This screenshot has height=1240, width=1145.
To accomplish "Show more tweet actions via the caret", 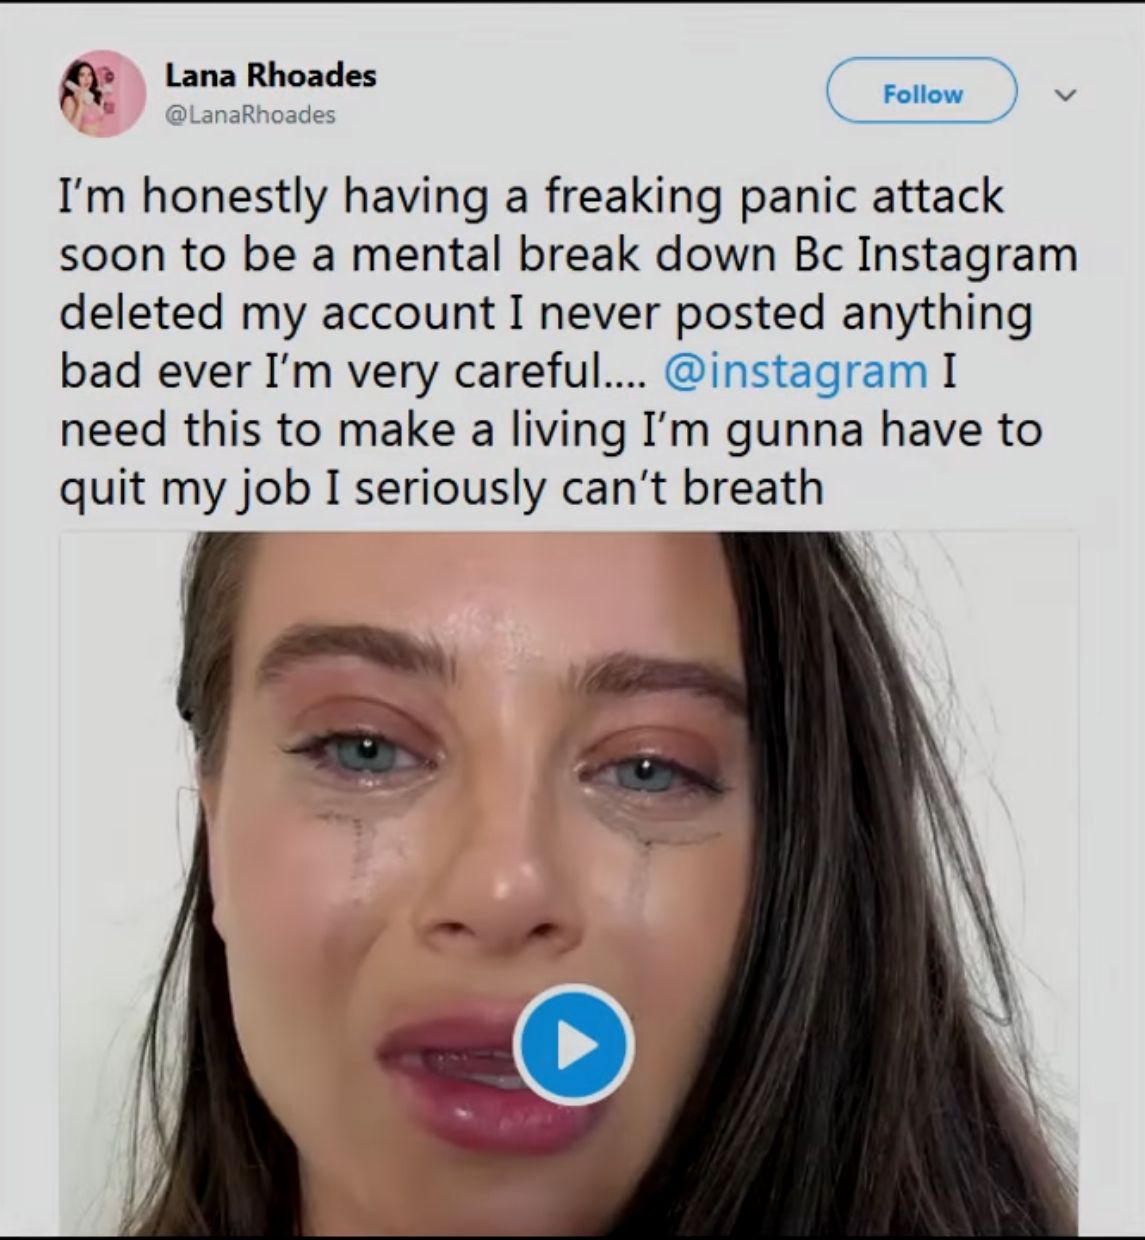I will (1066, 95).
